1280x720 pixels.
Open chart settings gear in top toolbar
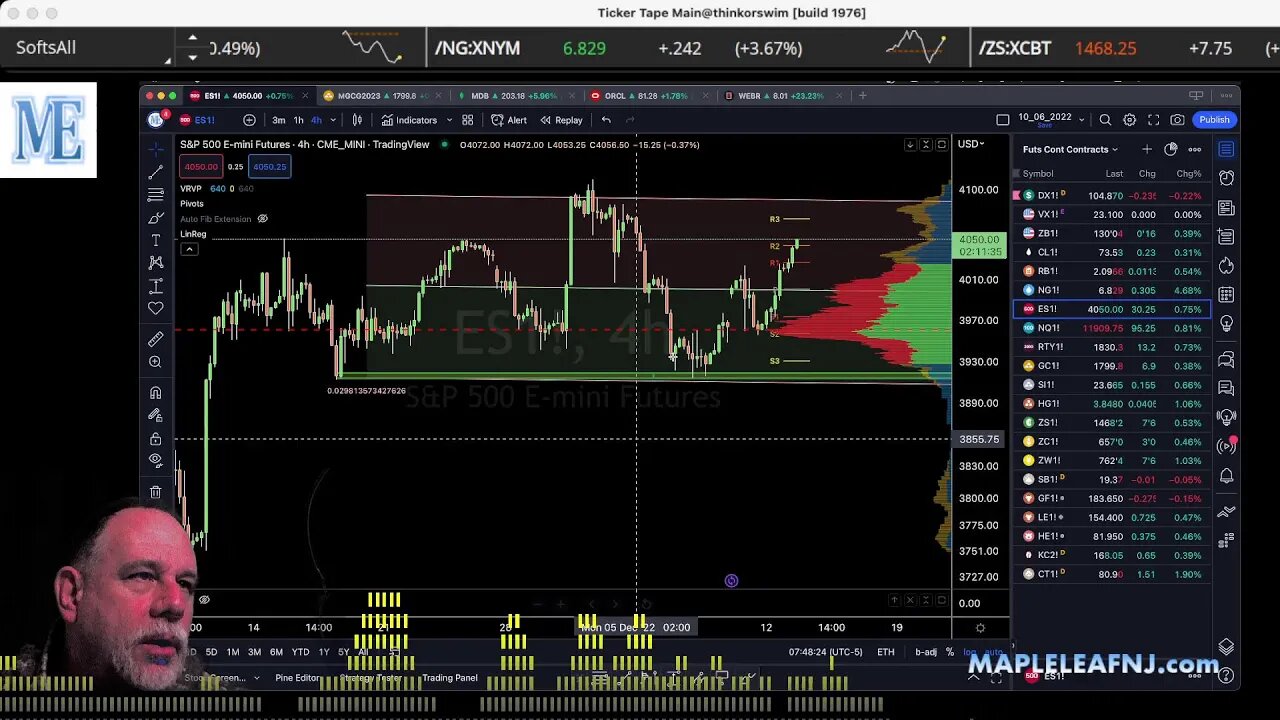pos(1129,120)
